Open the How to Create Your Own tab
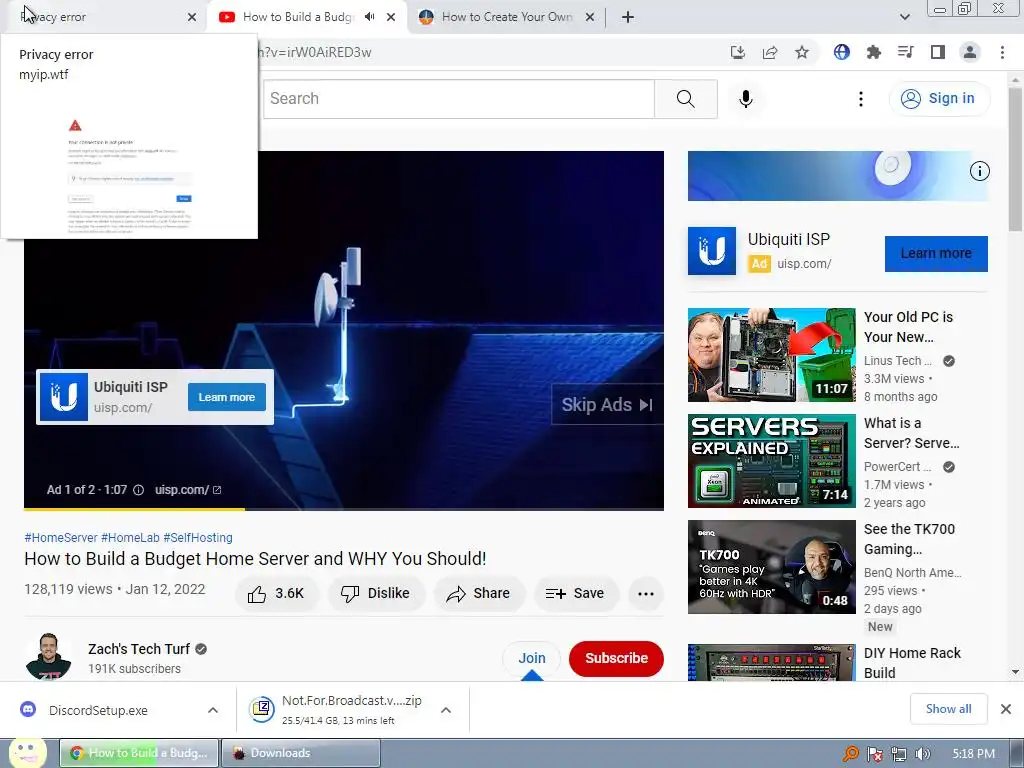The image size is (1024, 768). tap(506, 17)
